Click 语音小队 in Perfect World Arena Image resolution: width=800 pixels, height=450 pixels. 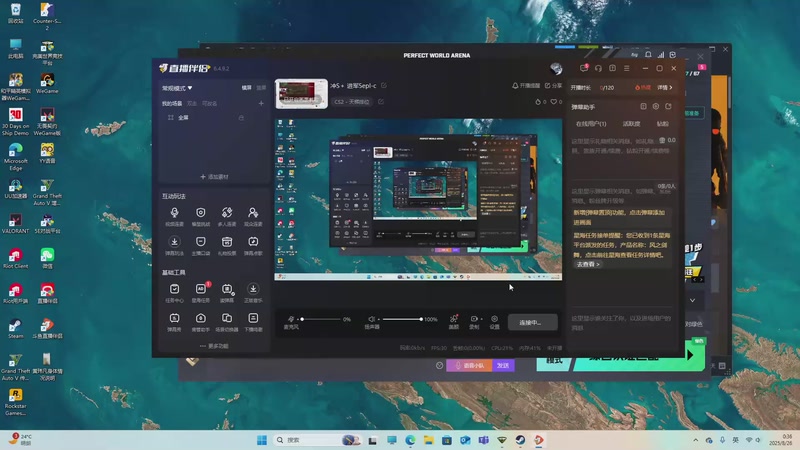pyautogui.click(x=469, y=365)
